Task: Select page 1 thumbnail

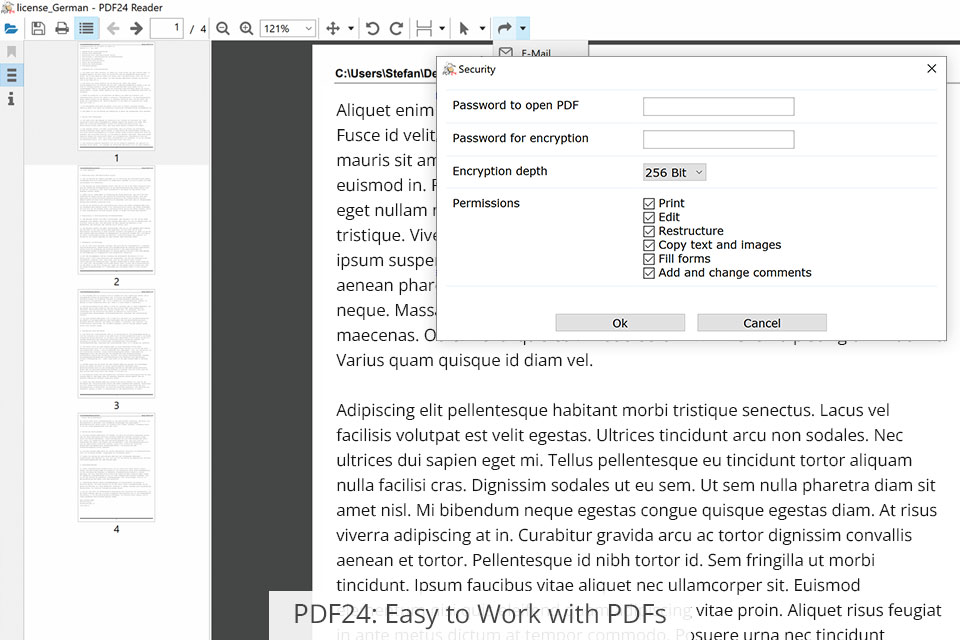Action: [116, 96]
